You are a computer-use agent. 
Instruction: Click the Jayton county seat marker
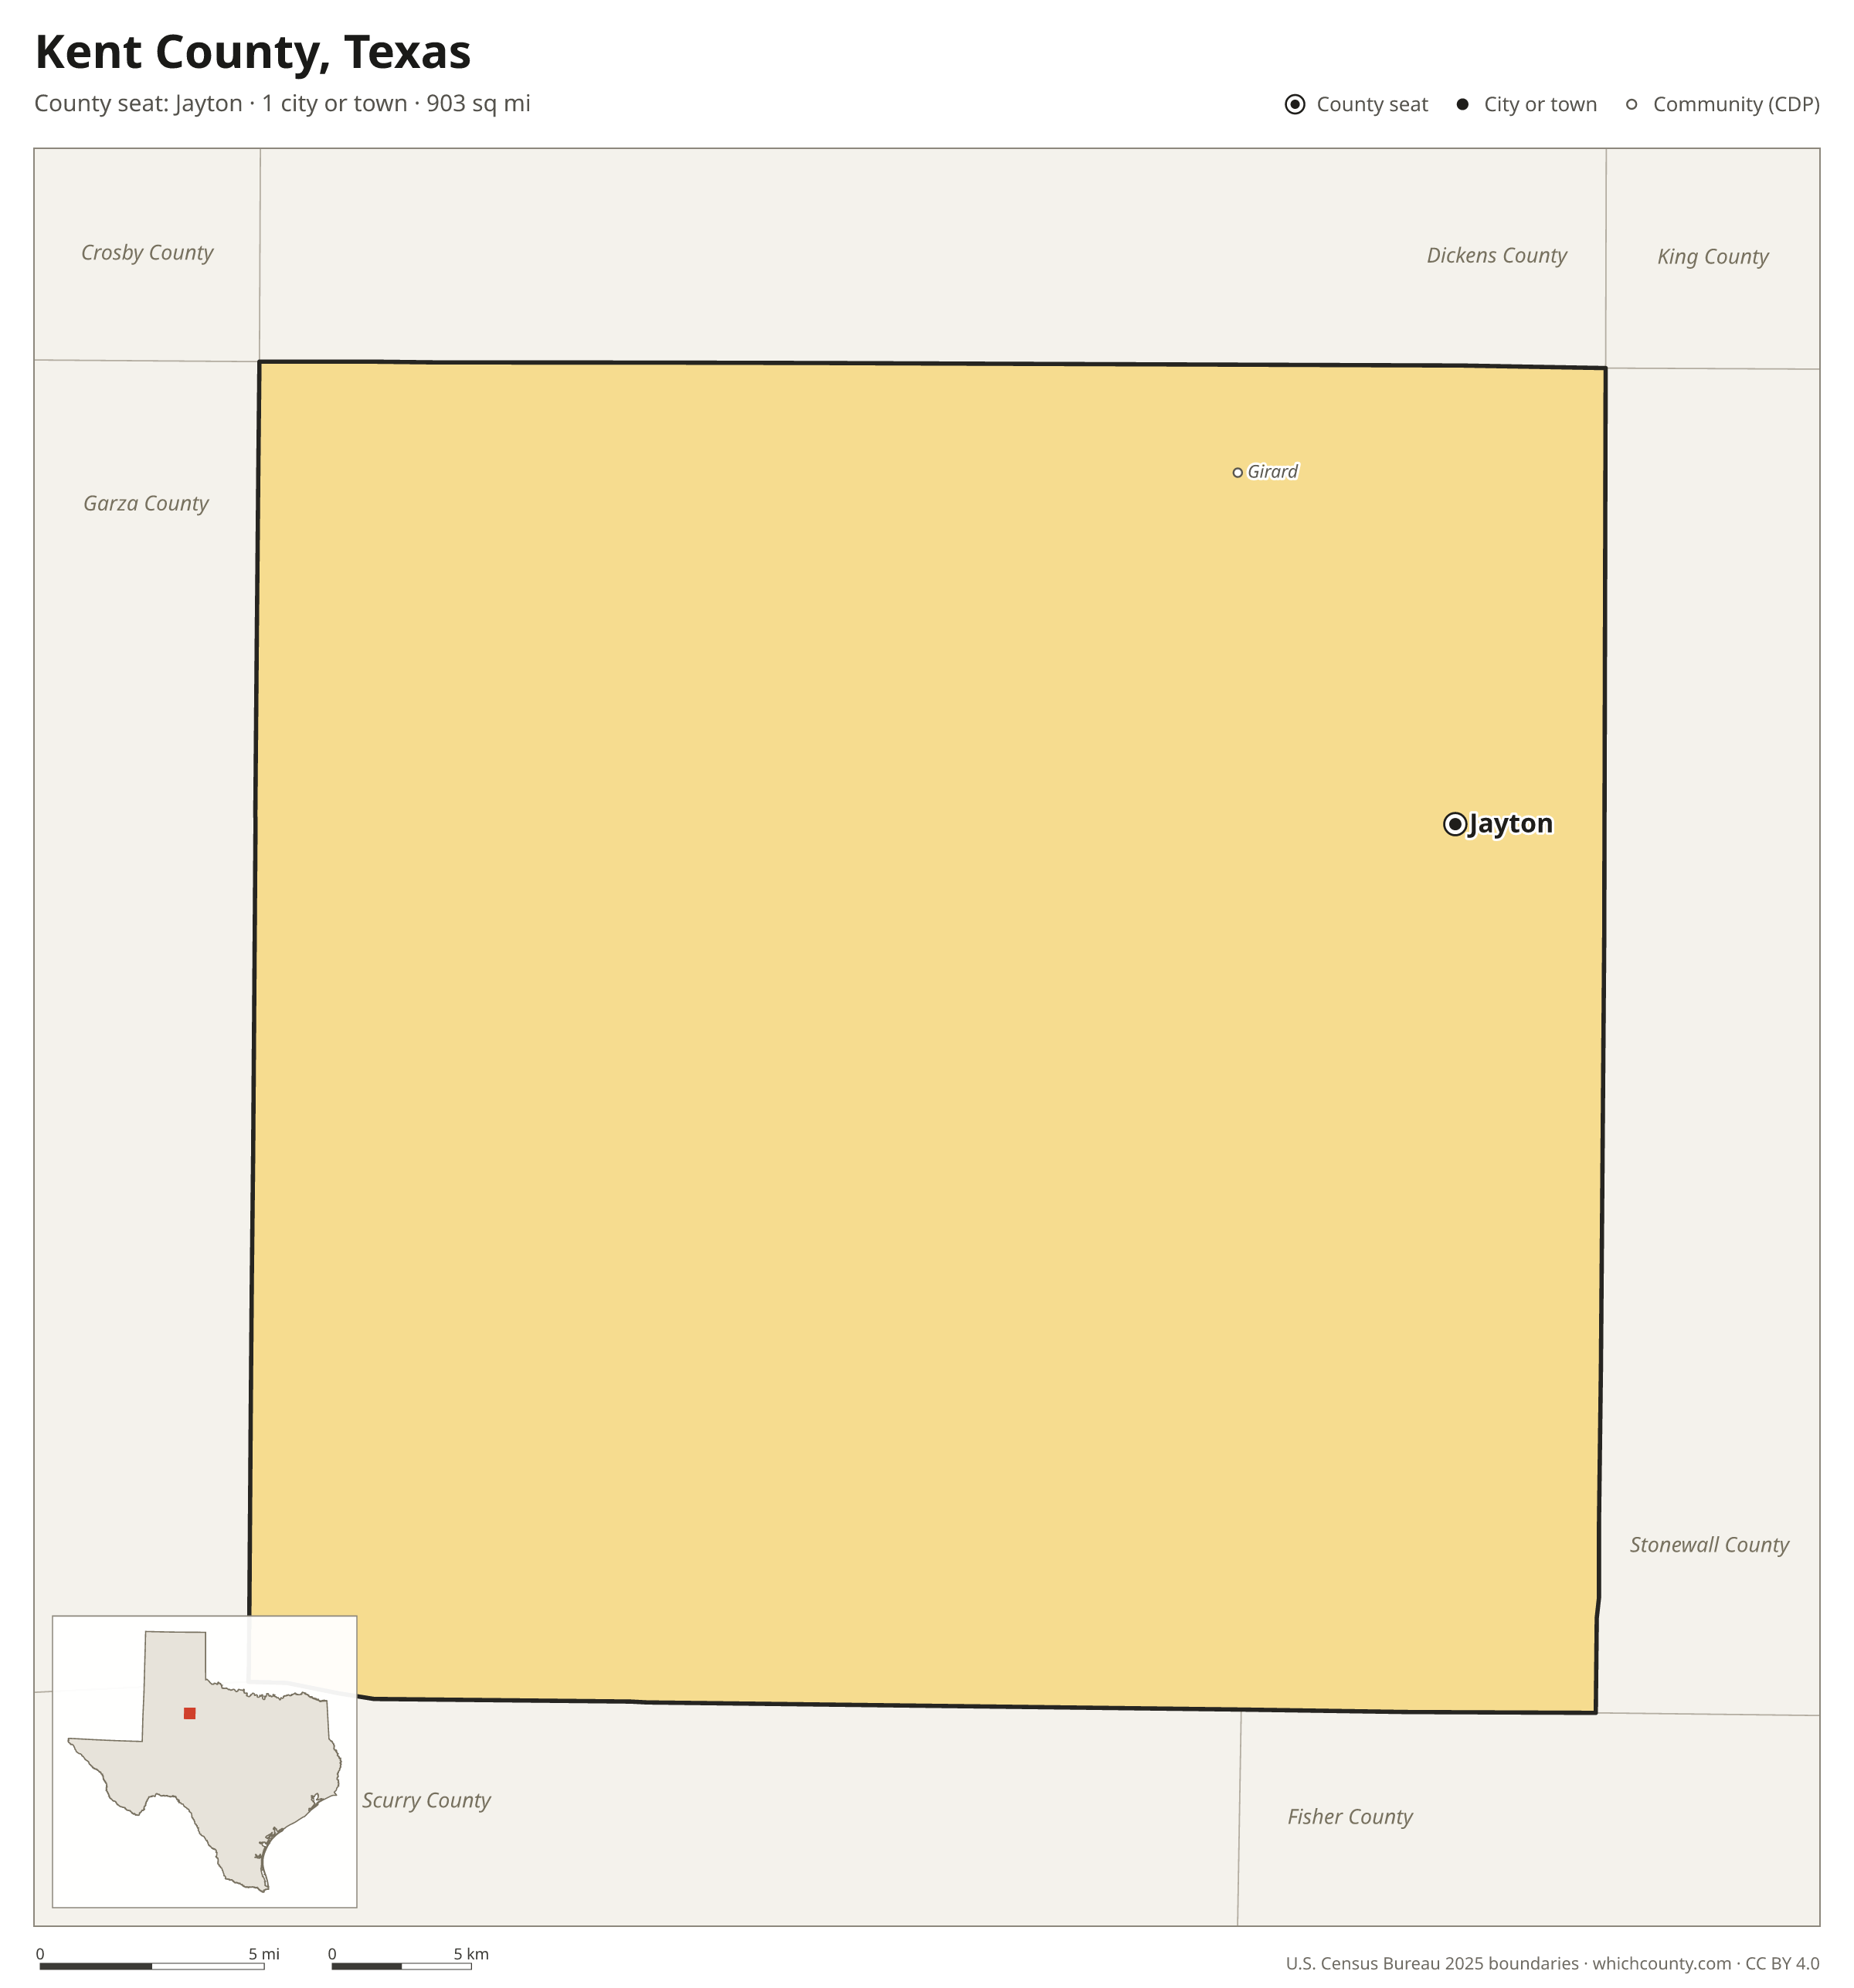(x=1455, y=824)
